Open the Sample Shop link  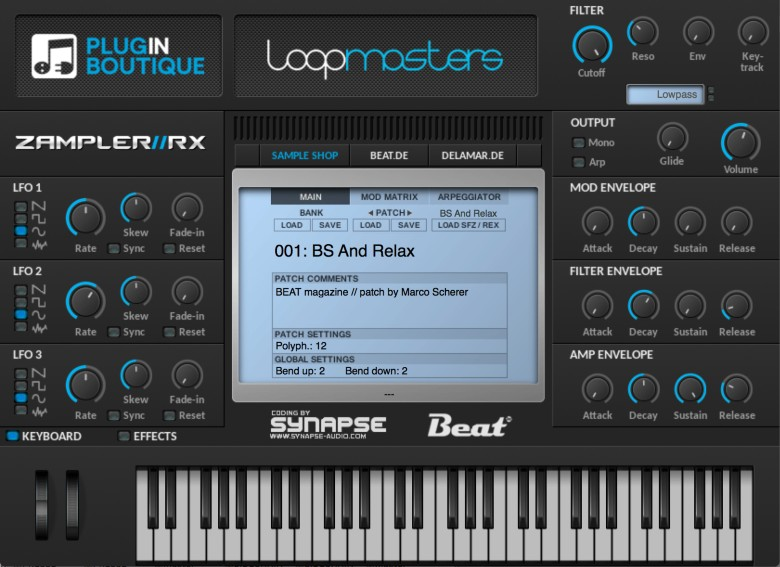pos(304,156)
